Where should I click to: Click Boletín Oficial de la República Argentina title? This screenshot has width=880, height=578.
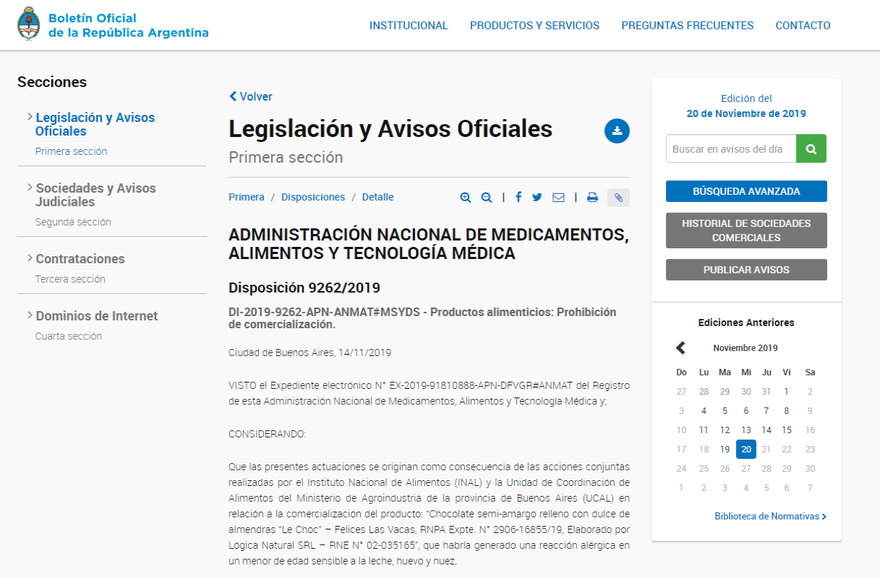[128, 25]
